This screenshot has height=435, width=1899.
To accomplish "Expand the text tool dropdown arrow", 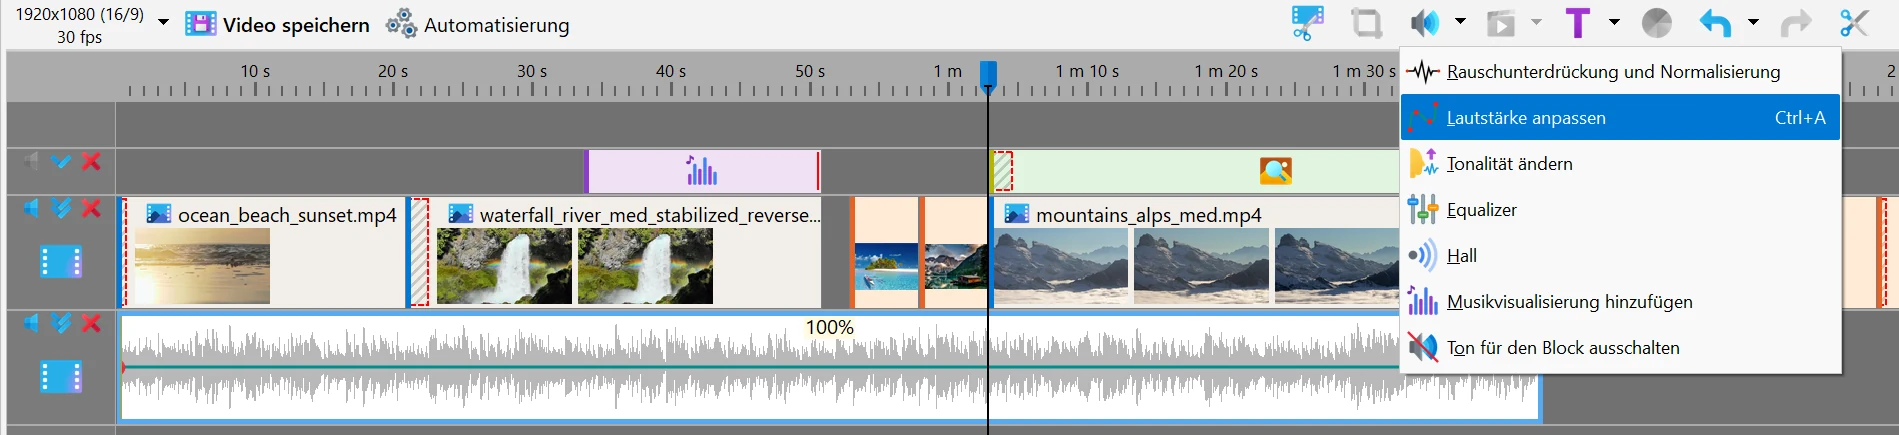I will pyautogui.click(x=1614, y=21).
